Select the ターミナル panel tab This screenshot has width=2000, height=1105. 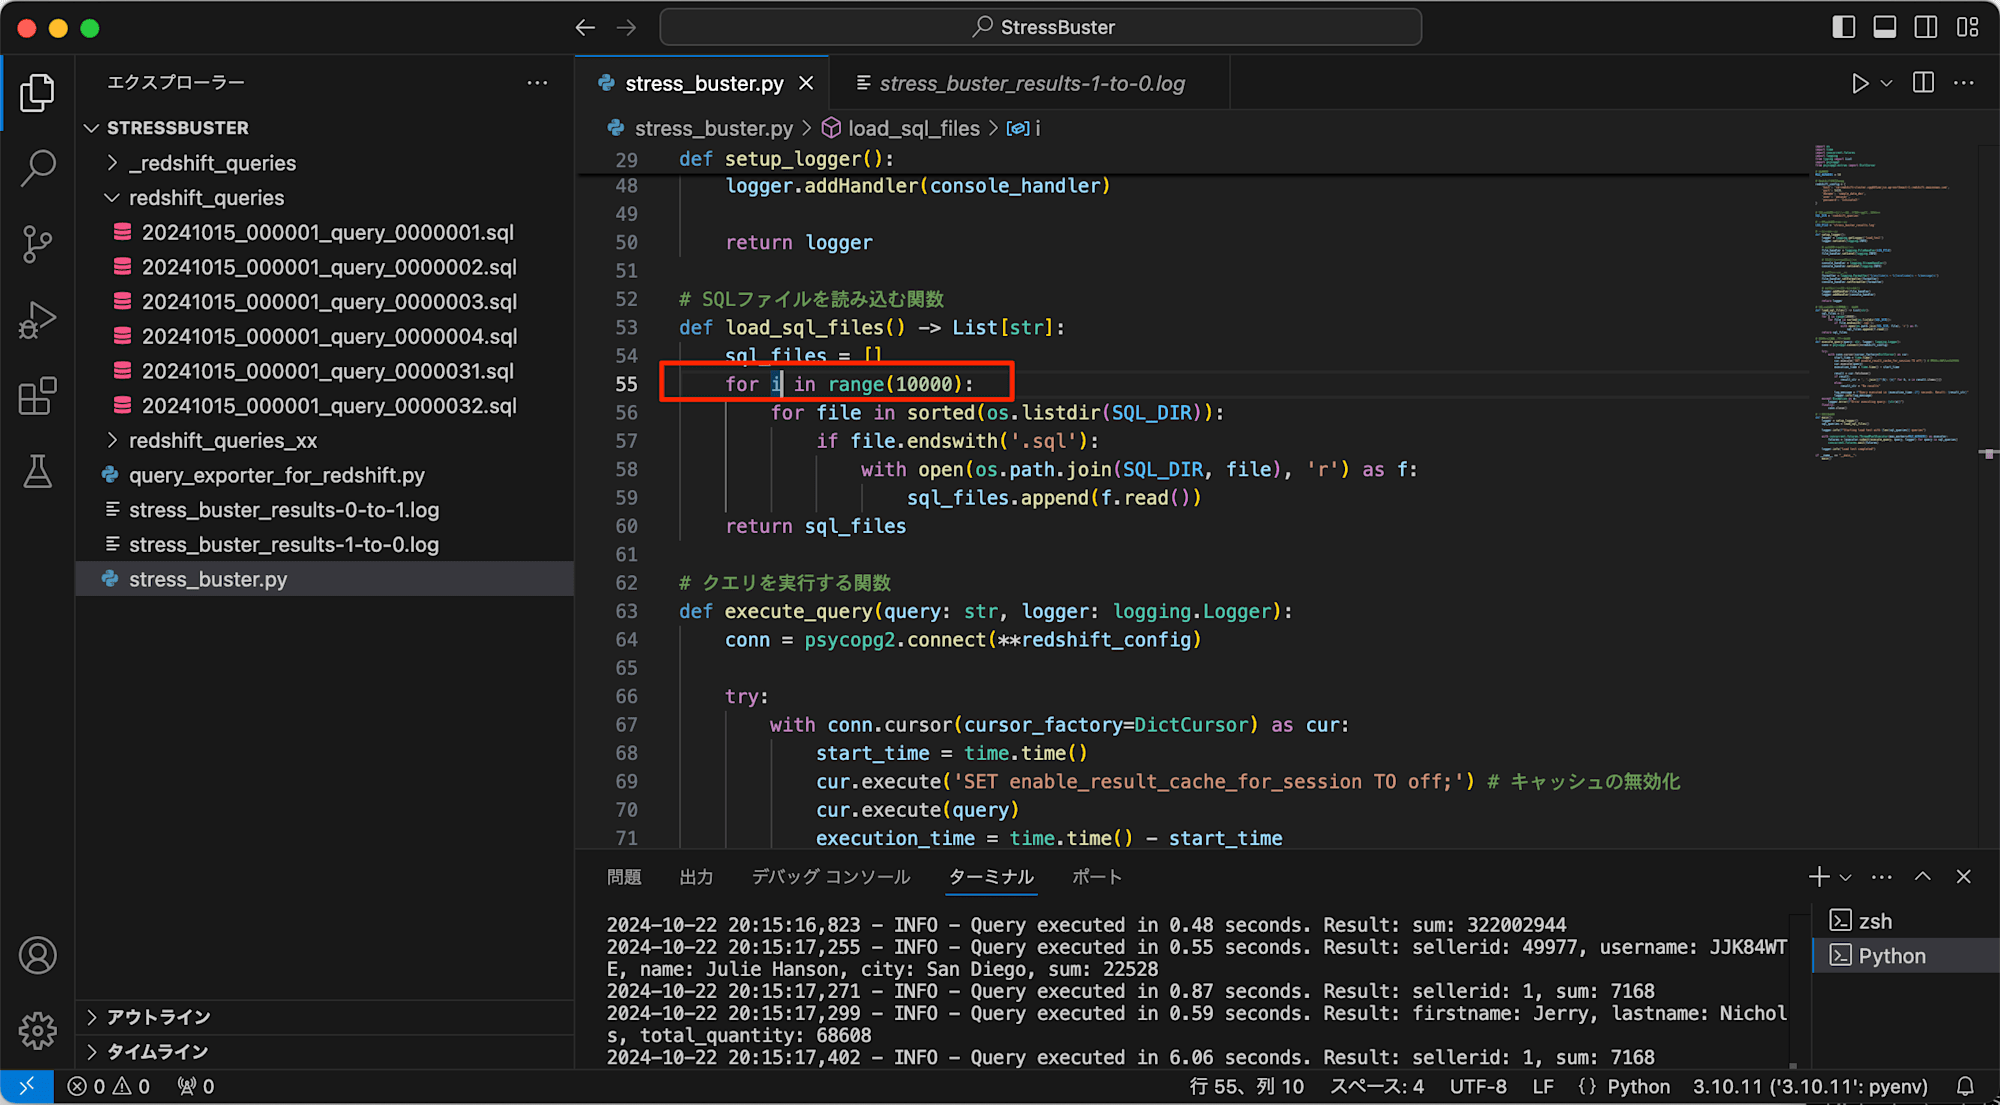tap(991, 877)
